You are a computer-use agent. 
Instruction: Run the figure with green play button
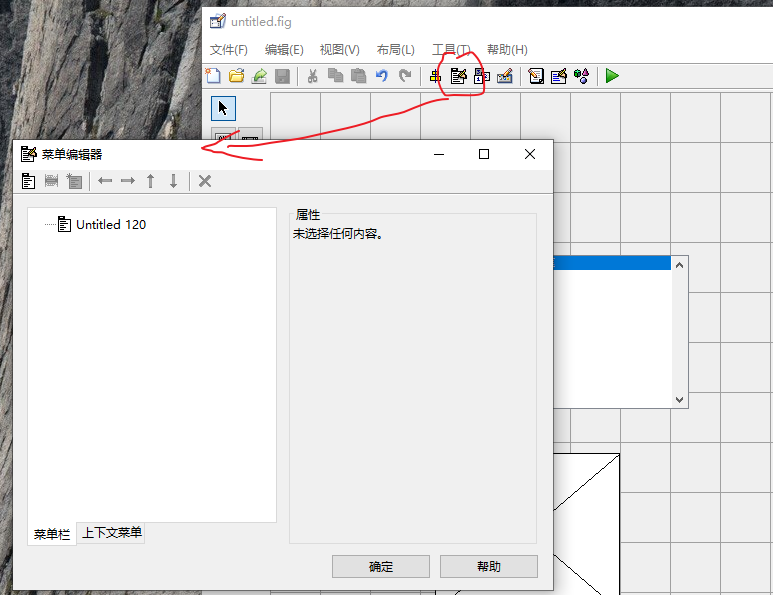click(x=612, y=76)
